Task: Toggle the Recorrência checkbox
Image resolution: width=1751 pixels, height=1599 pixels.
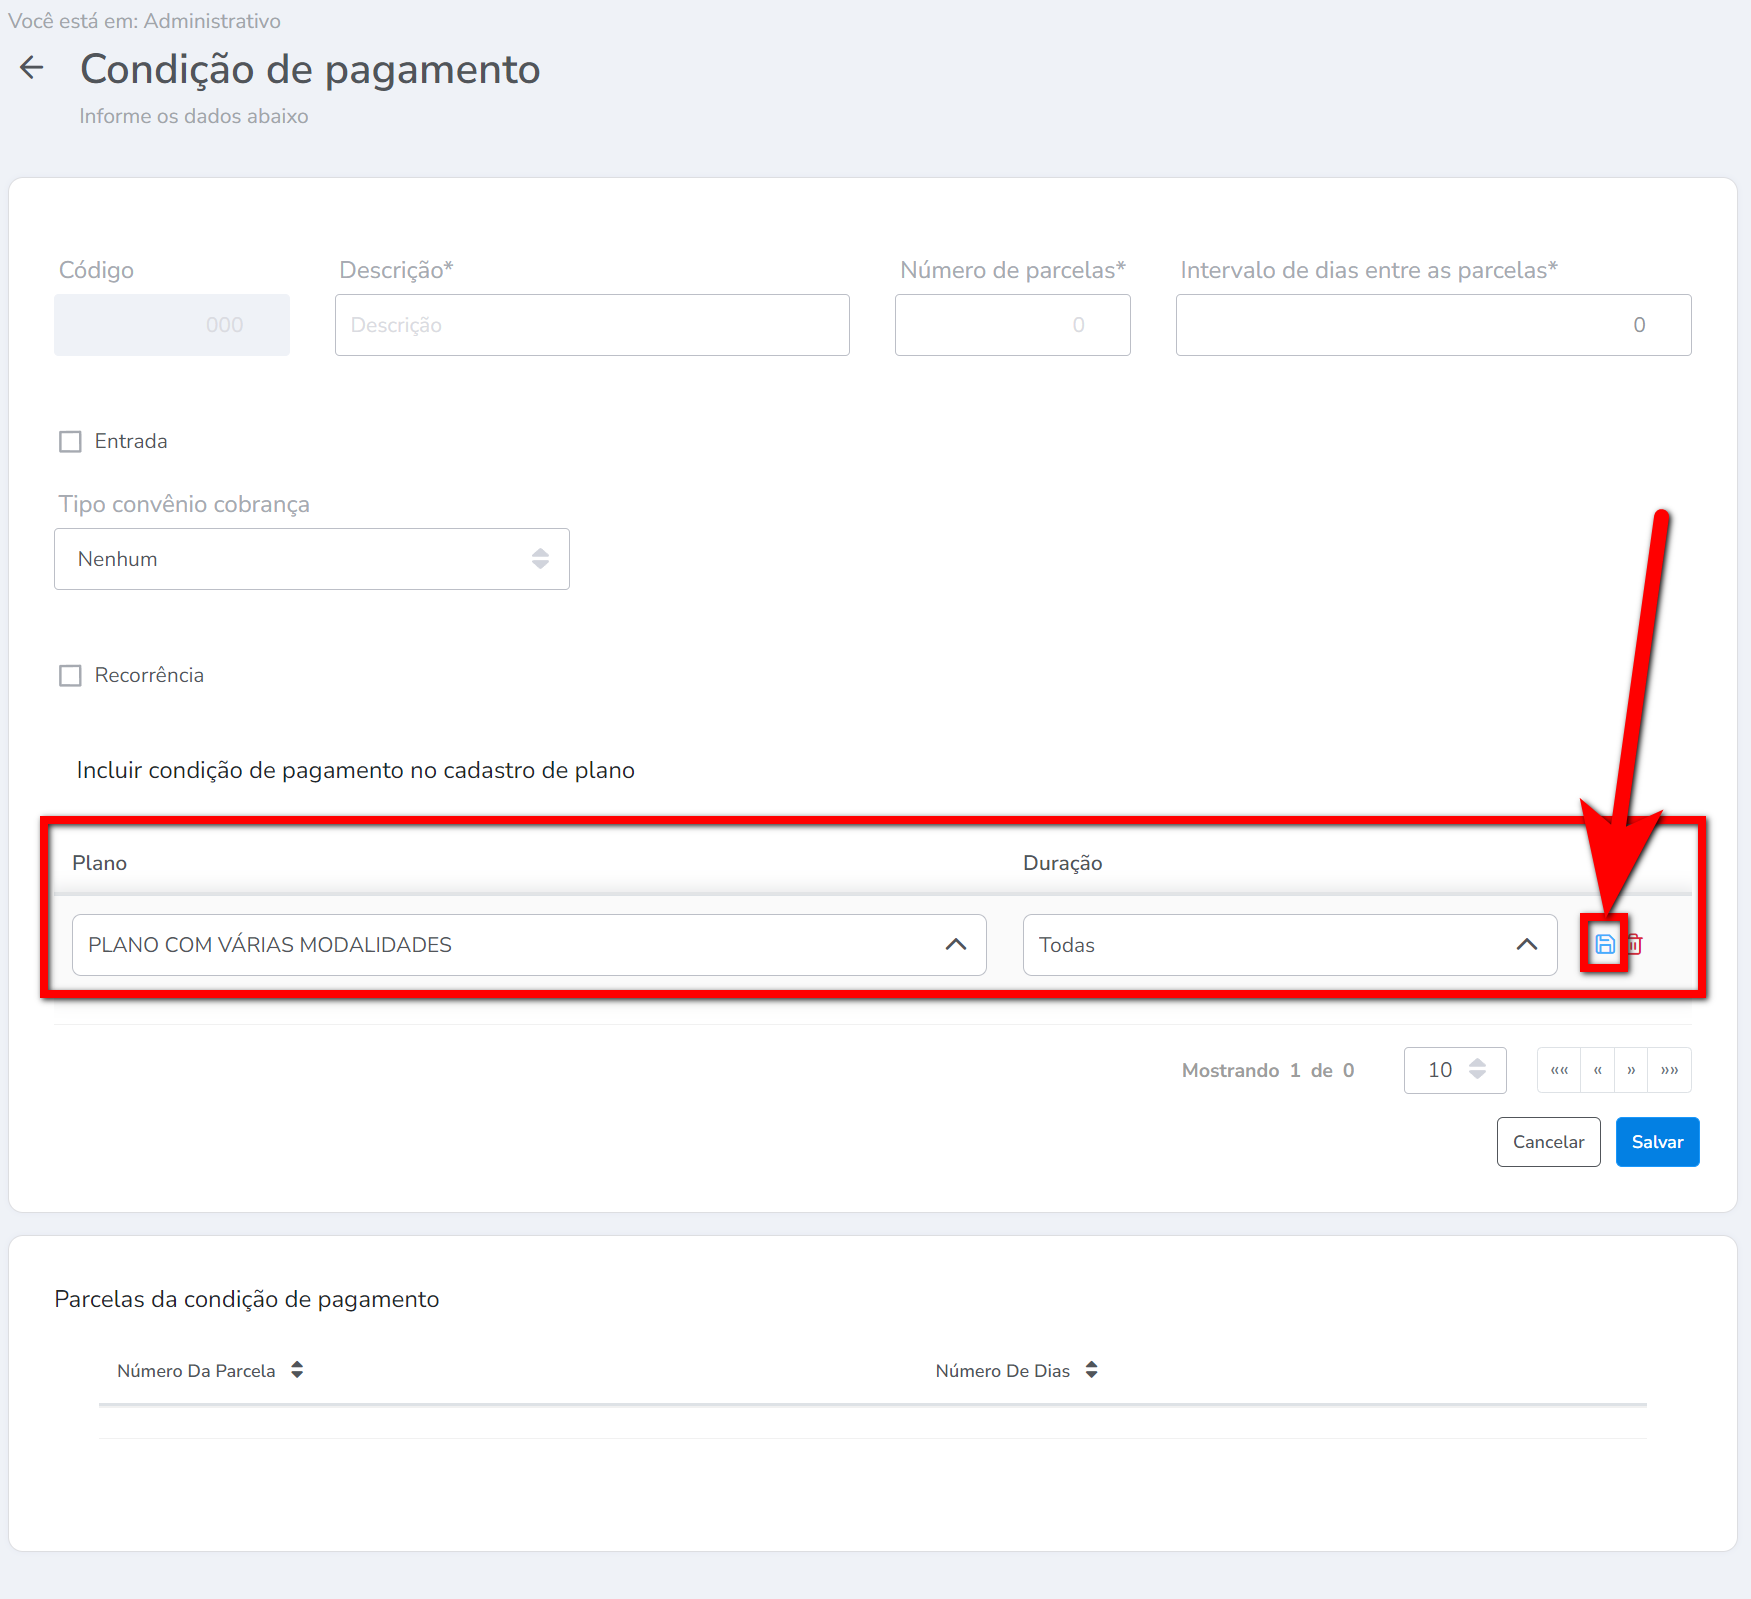Action: (x=70, y=676)
